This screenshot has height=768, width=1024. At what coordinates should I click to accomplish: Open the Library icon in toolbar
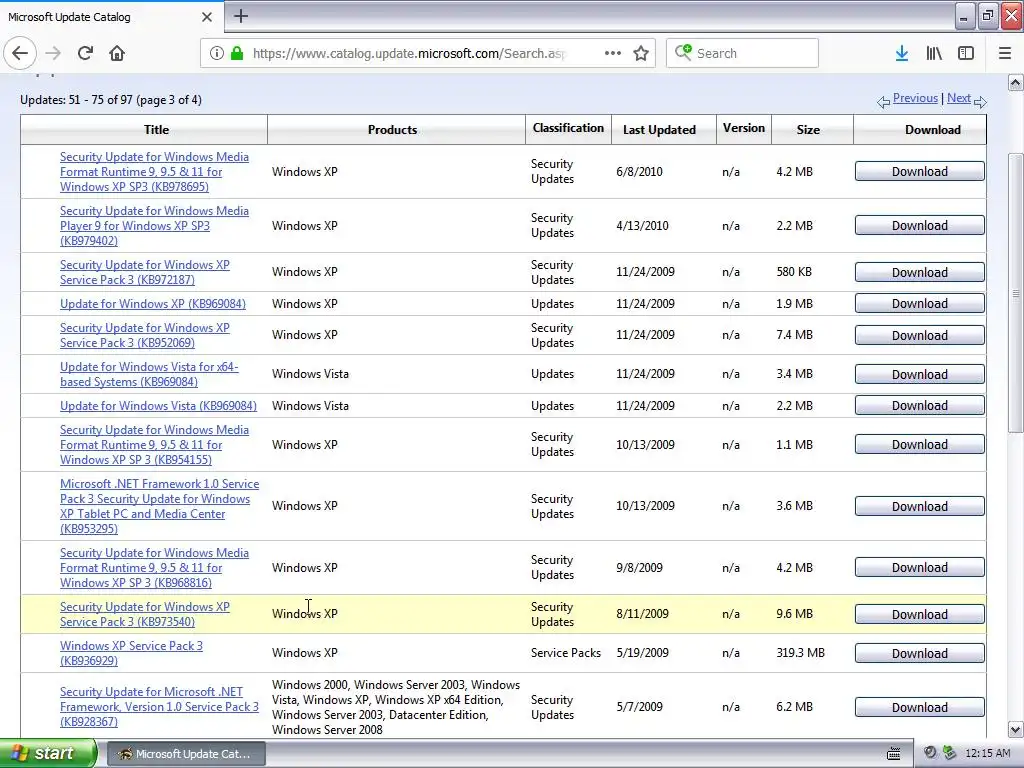pos(934,53)
